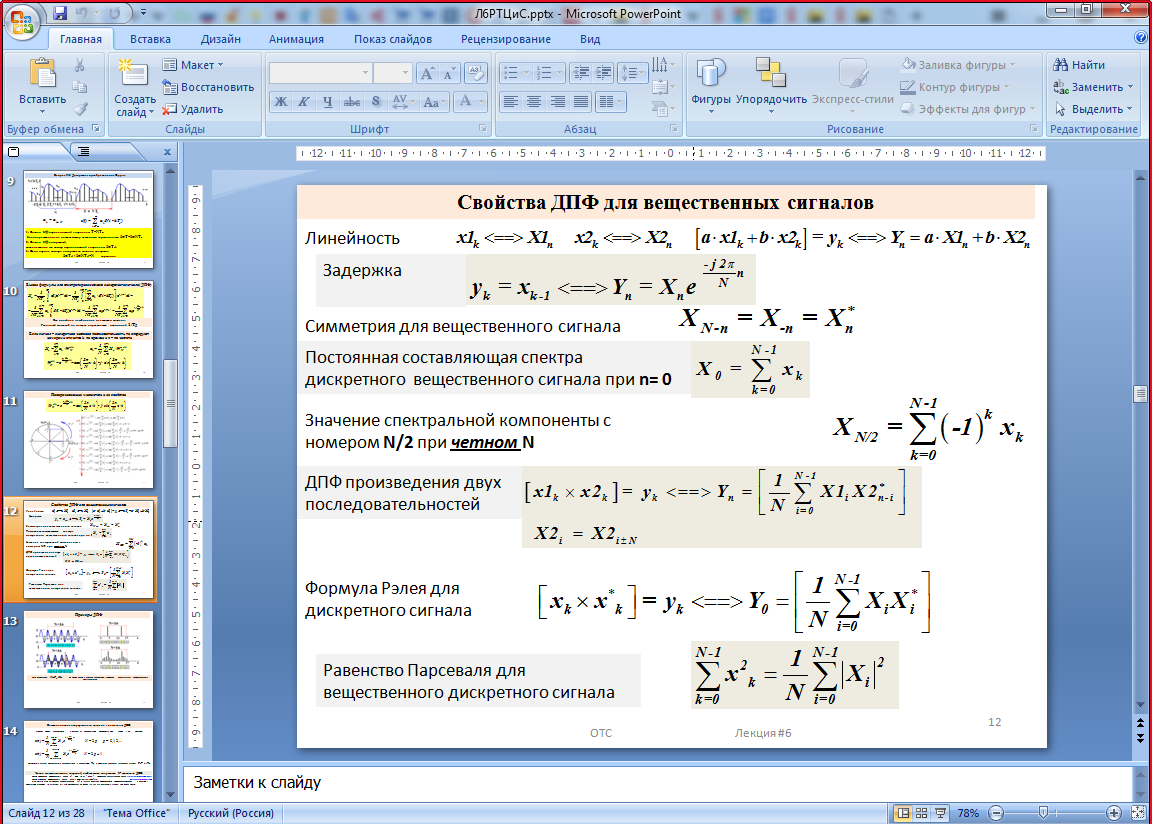Screen dimensions: 1152x824
Task: Select the Format Painter brush icon
Action: click(x=80, y=108)
